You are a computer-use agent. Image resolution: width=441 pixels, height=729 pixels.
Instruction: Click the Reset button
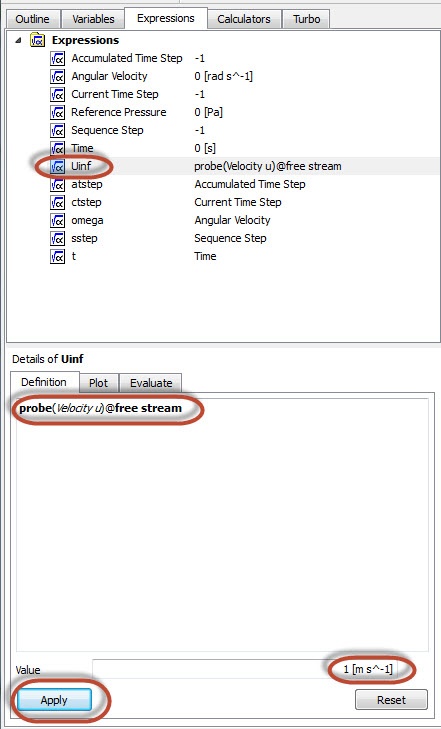[x=391, y=700]
